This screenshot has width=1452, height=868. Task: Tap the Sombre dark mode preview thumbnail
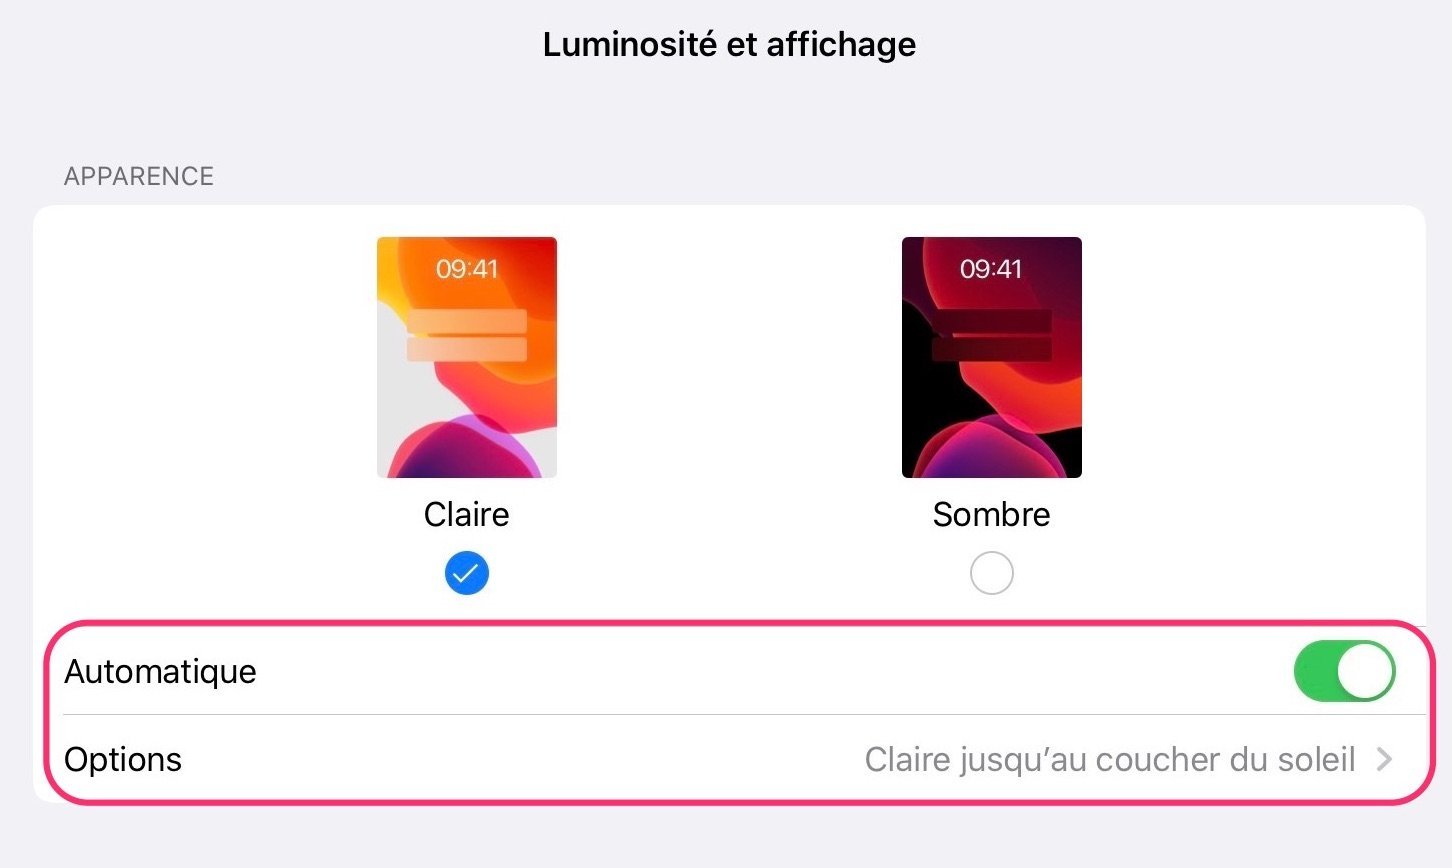pyautogui.click(x=991, y=357)
